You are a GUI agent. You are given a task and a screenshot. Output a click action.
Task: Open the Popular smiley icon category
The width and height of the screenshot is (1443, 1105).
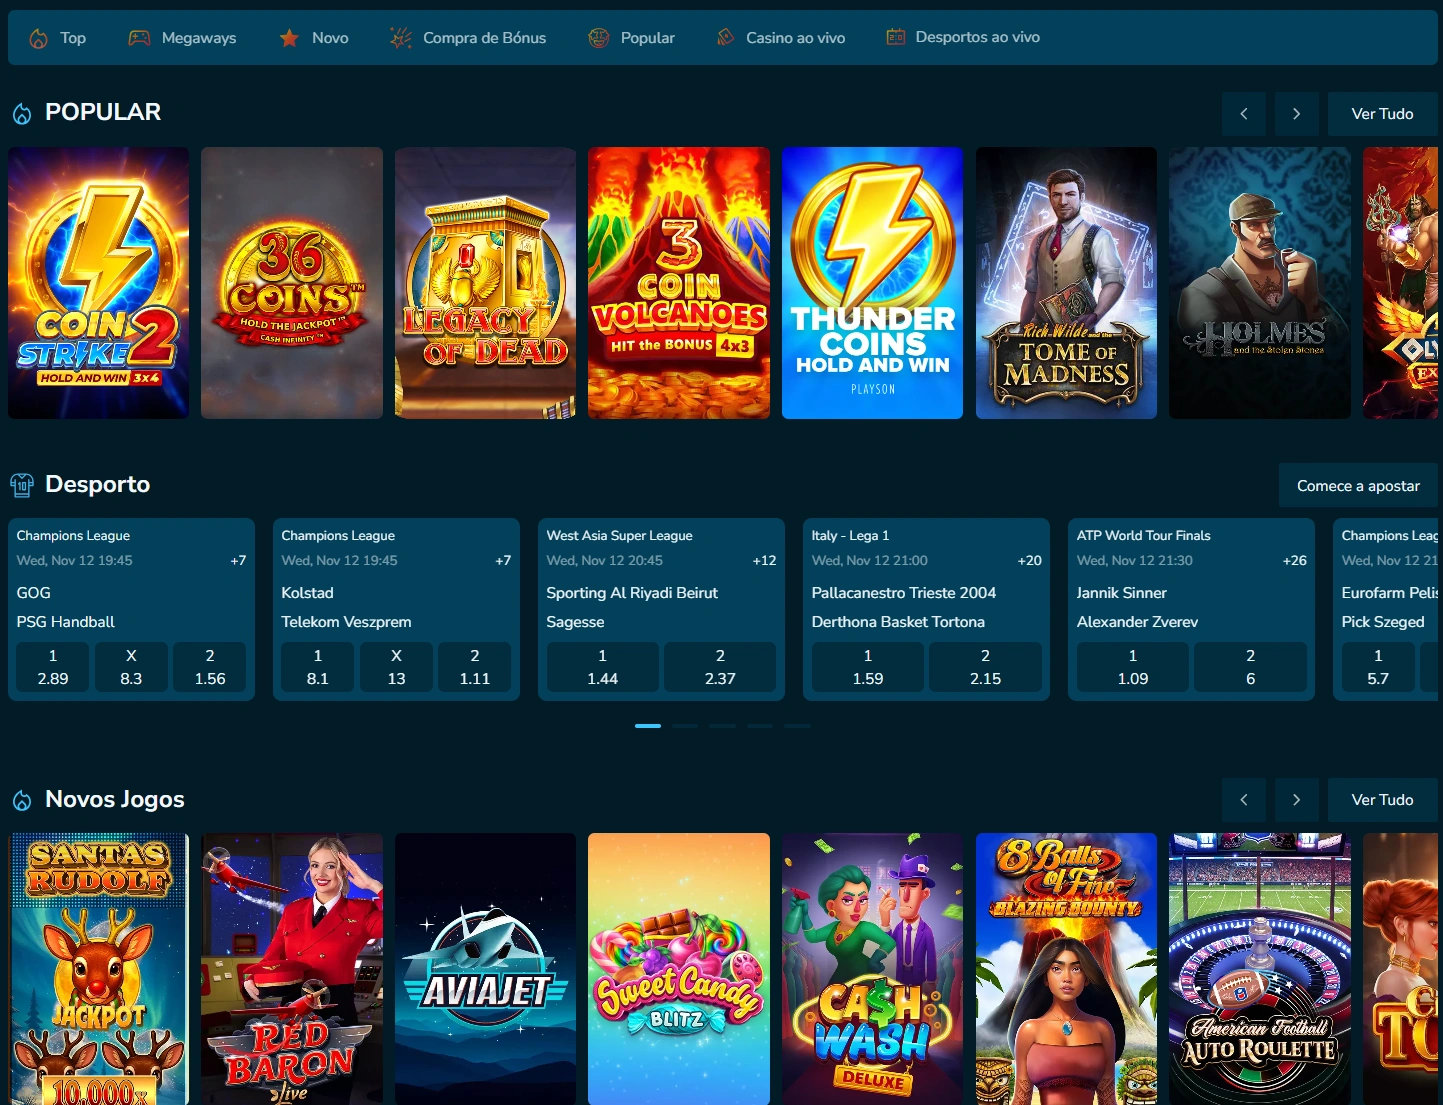coord(598,37)
